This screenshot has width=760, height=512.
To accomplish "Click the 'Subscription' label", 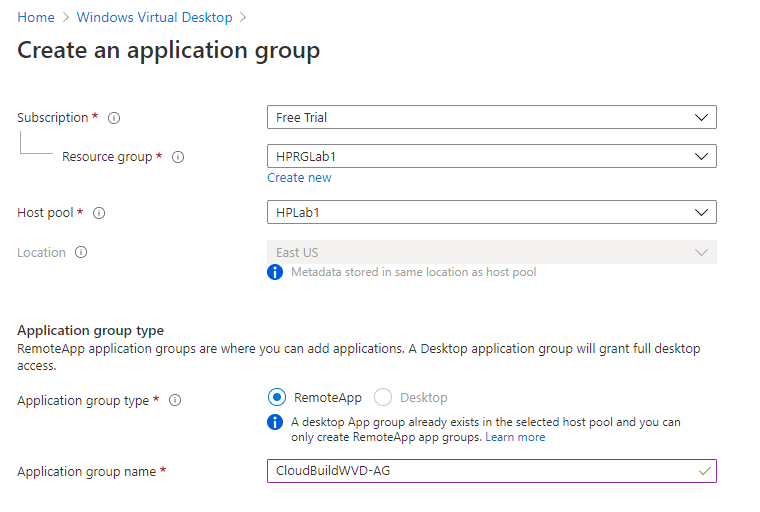I will tap(53, 118).
